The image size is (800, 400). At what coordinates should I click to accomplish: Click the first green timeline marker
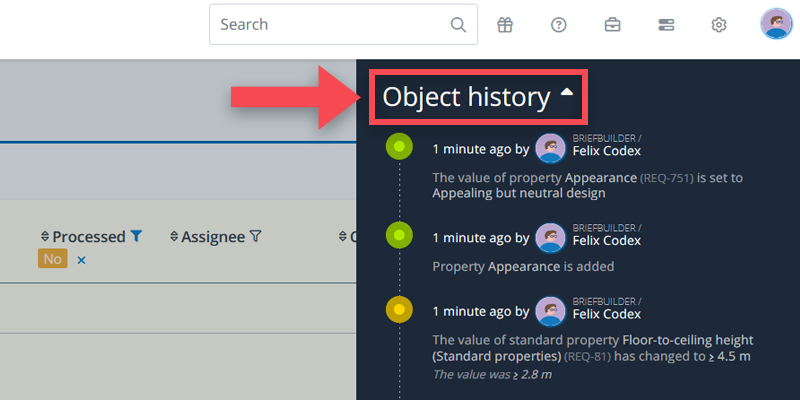pyautogui.click(x=399, y=147)
